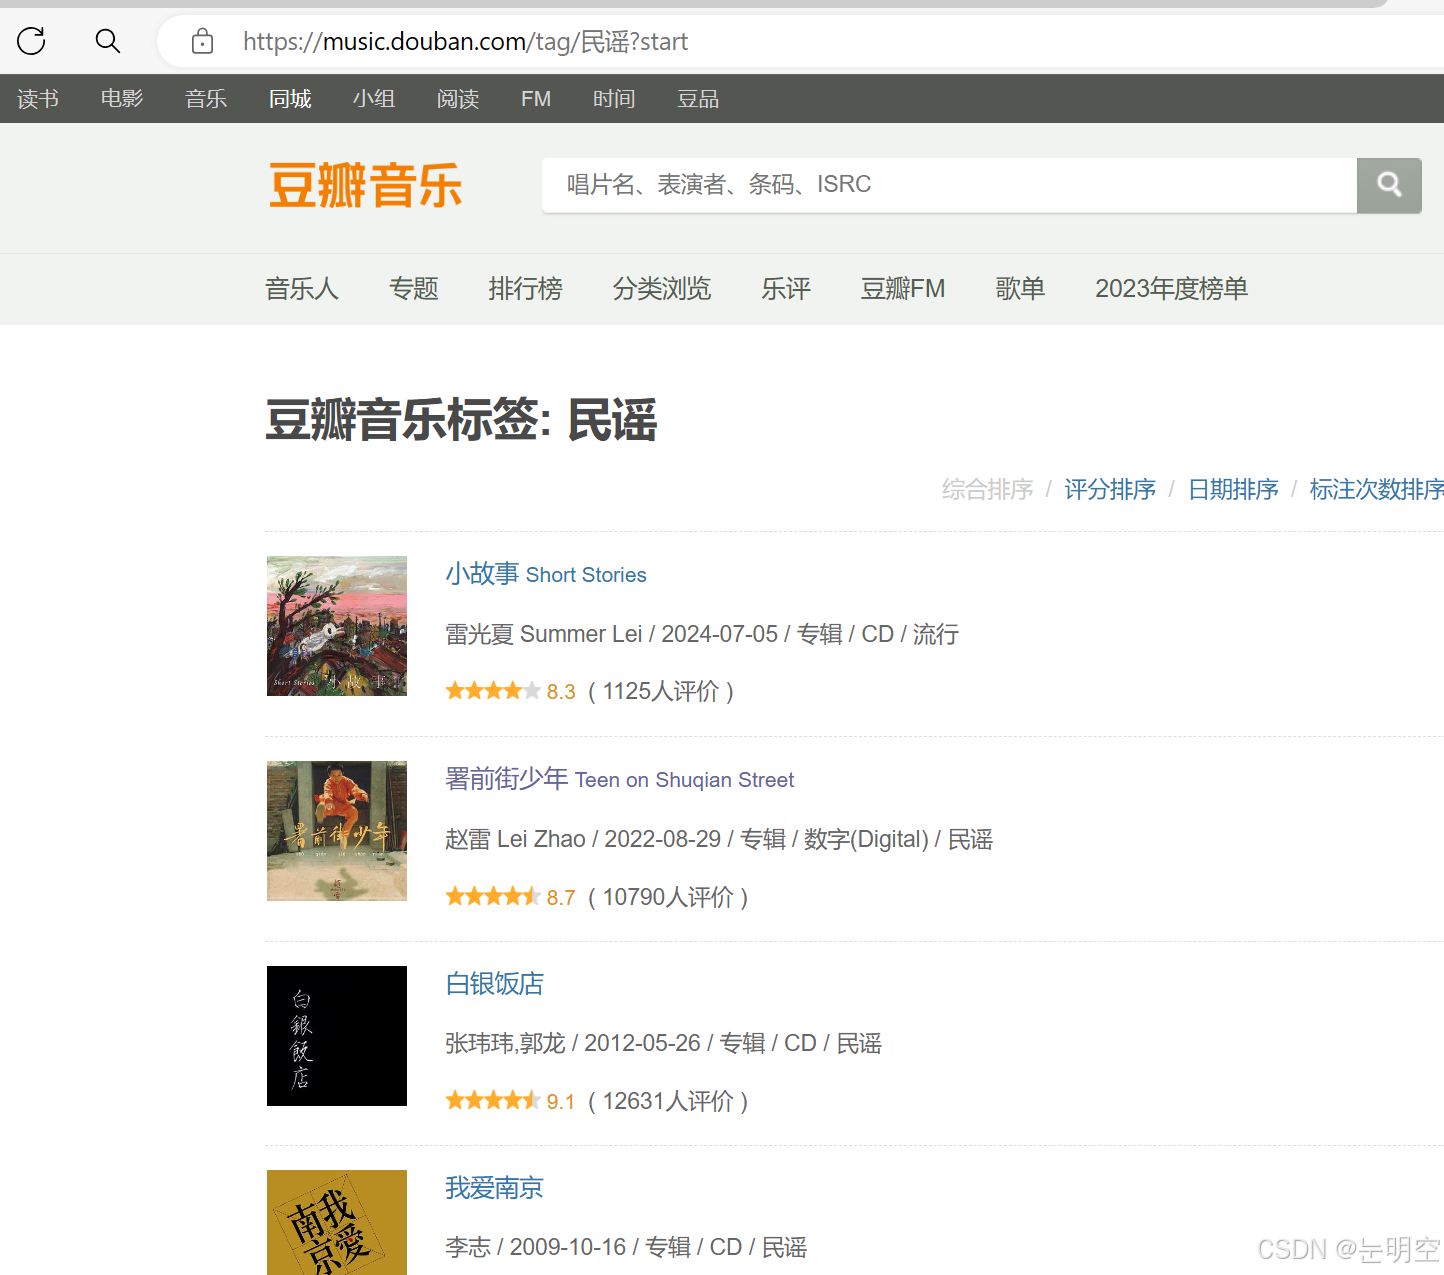The image size is (1444, 1275).
Task: Click the 8.3 rating score
Action: click(x=561, y=692)
